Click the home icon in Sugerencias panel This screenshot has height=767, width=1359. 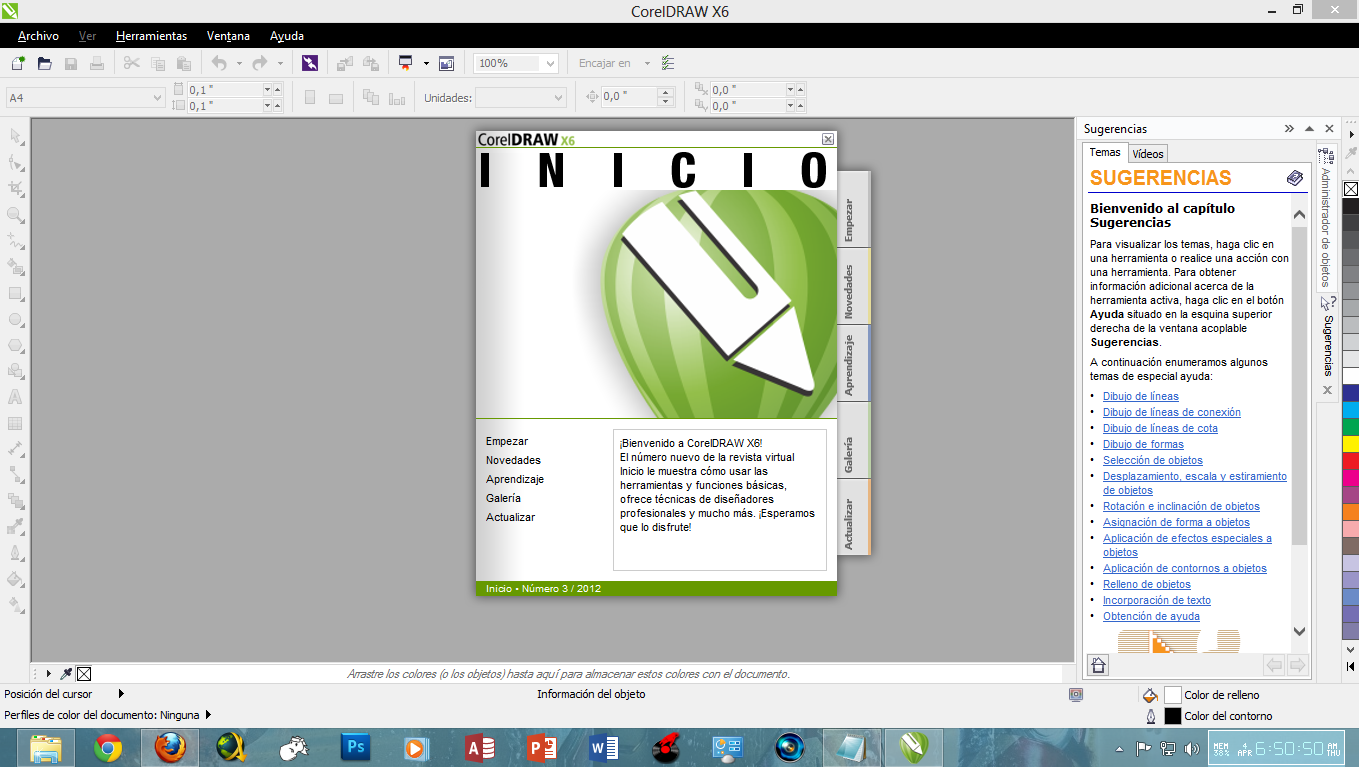point(1098,665)
